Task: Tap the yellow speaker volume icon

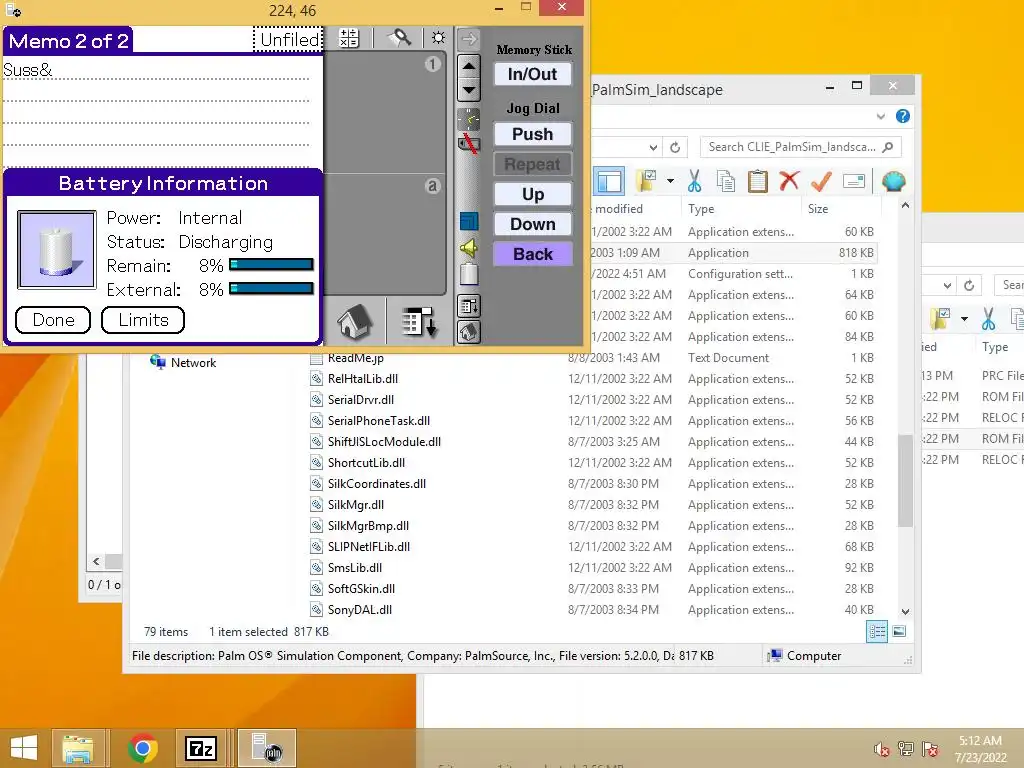Action: (x=469, y=248)
